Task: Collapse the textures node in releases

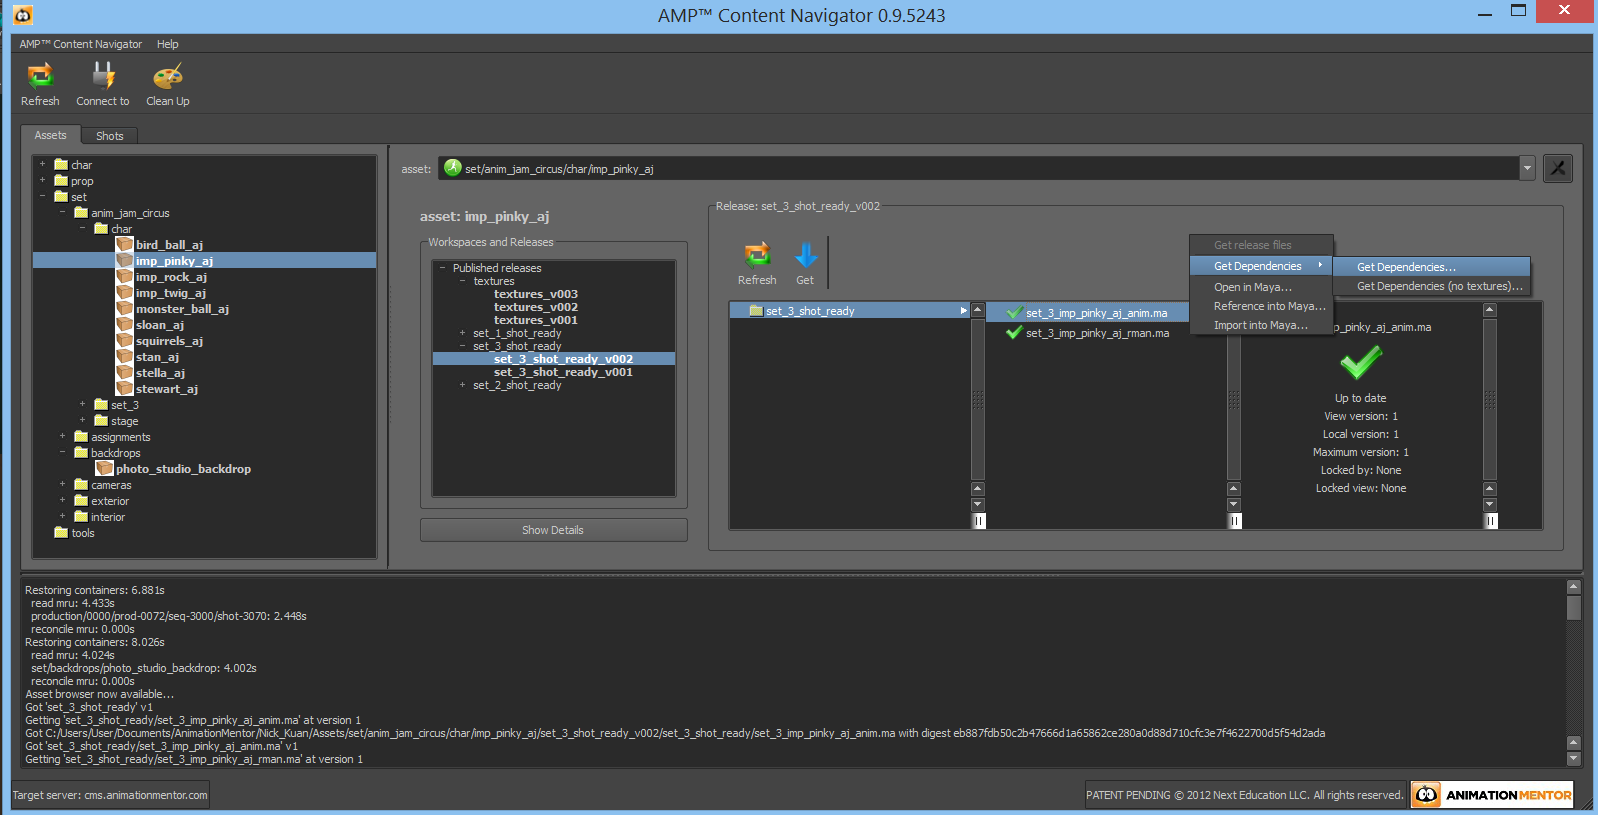Action: pos(462,281)
